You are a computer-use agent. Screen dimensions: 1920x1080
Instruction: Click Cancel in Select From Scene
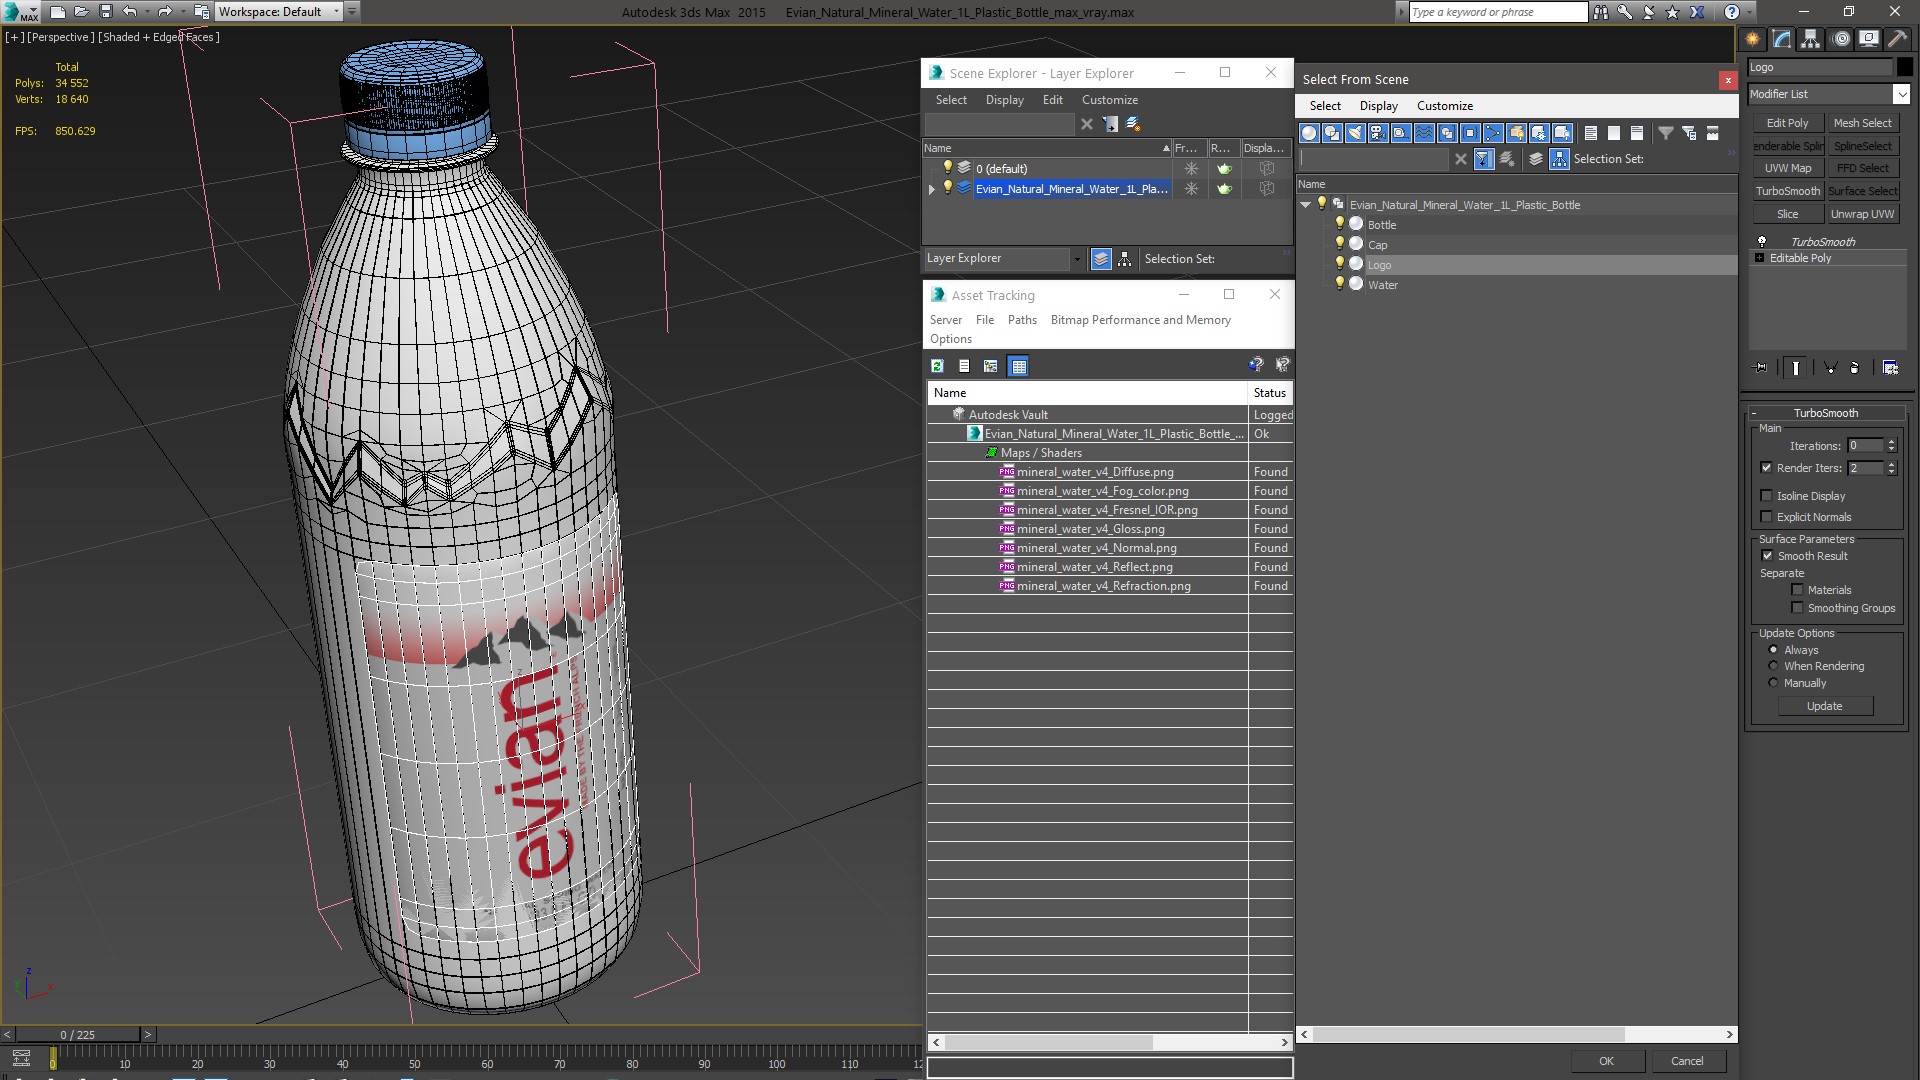pyautogui.click(x=1687, y=1061)
